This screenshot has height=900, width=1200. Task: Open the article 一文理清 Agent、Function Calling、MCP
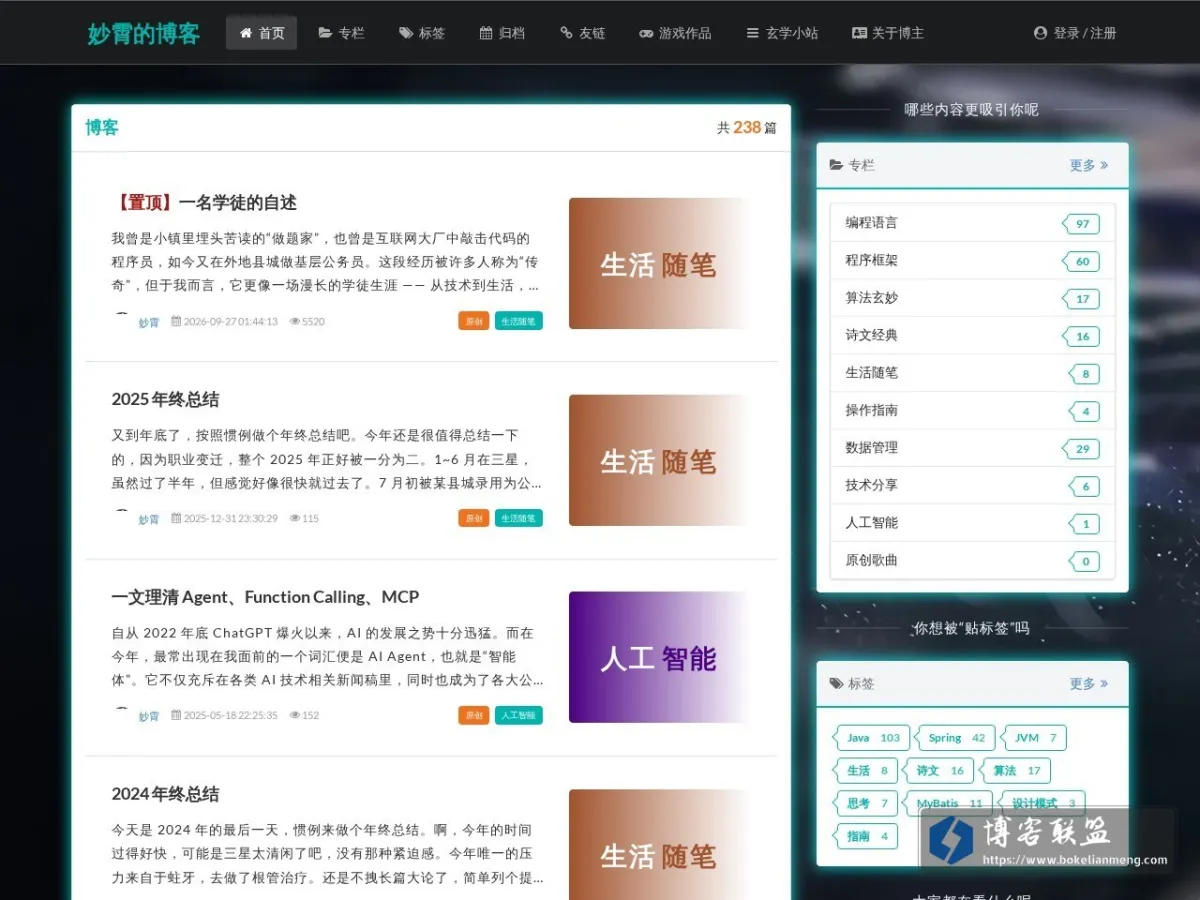[x=265, y=597]
